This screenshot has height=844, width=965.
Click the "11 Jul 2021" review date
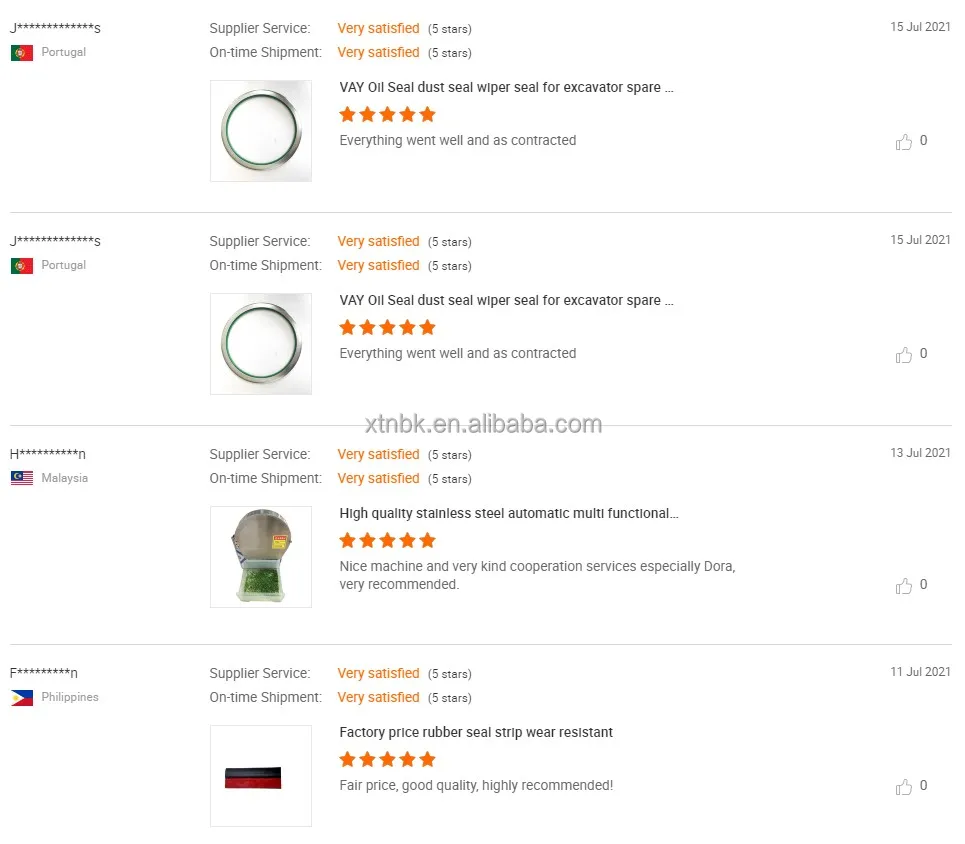920,672
